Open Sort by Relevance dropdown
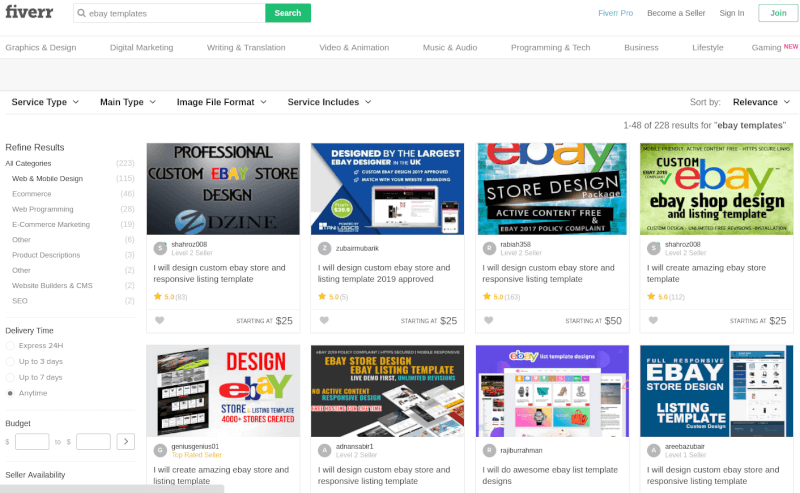 (x=761, y=102)
